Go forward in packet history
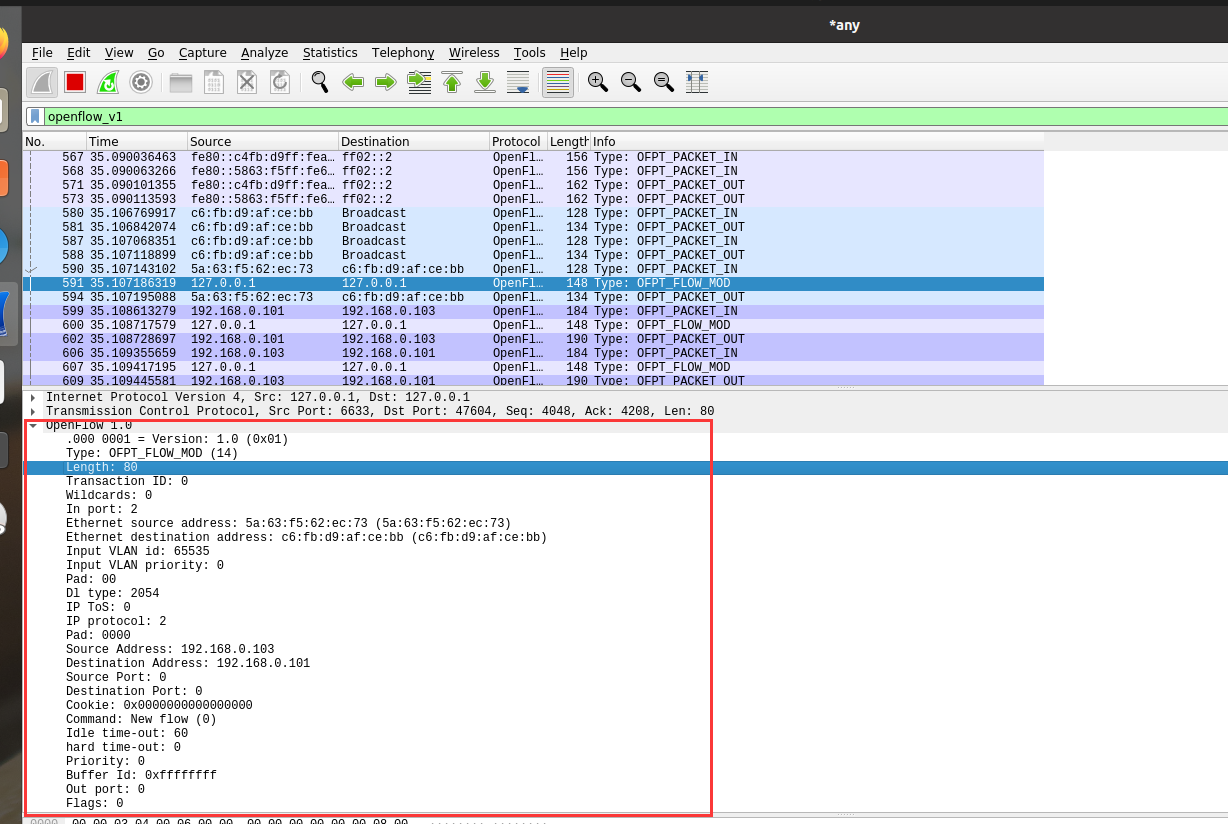The height and width of the screenshot is (824, 1228). [x=386, y=82]
